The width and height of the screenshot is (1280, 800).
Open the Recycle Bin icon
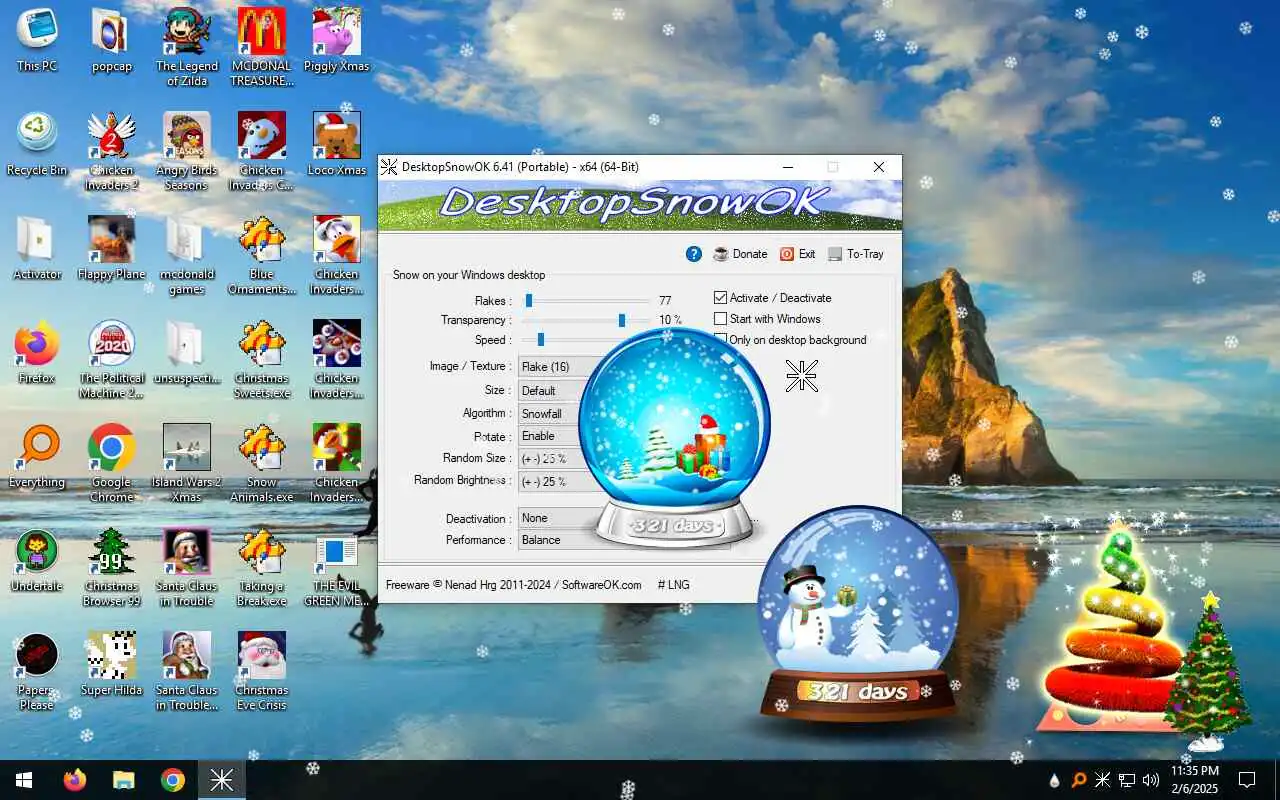(37, 145)
